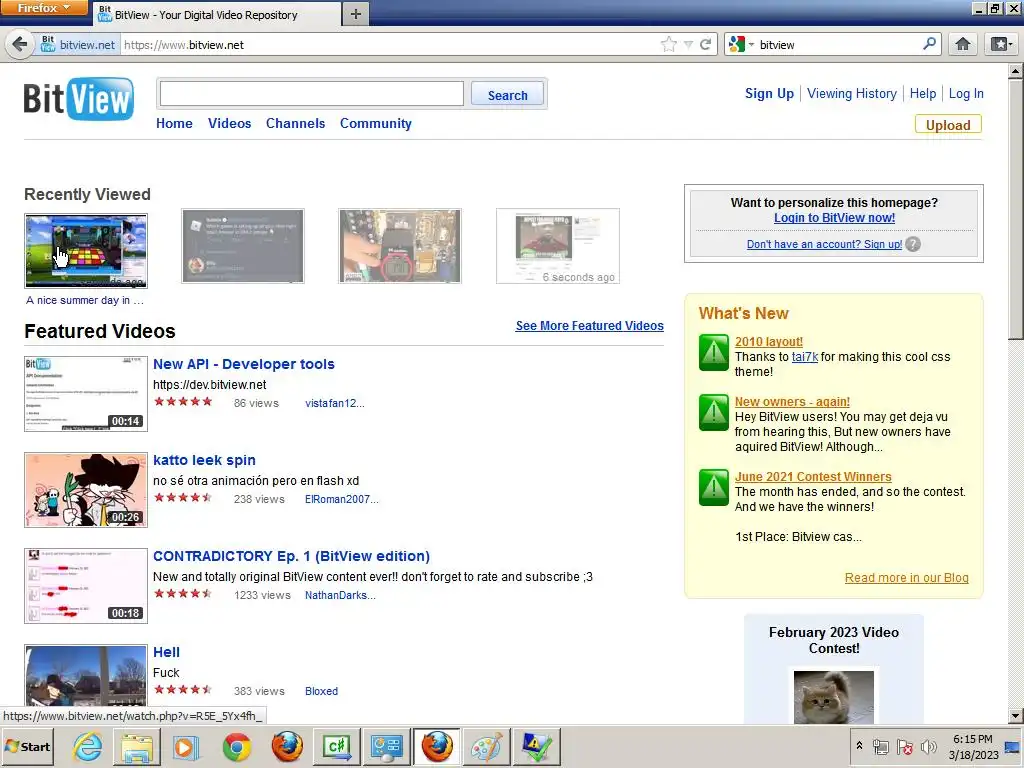Click the Upload button
This screenshot has height=768, width=1024.
tap(948, 125)
